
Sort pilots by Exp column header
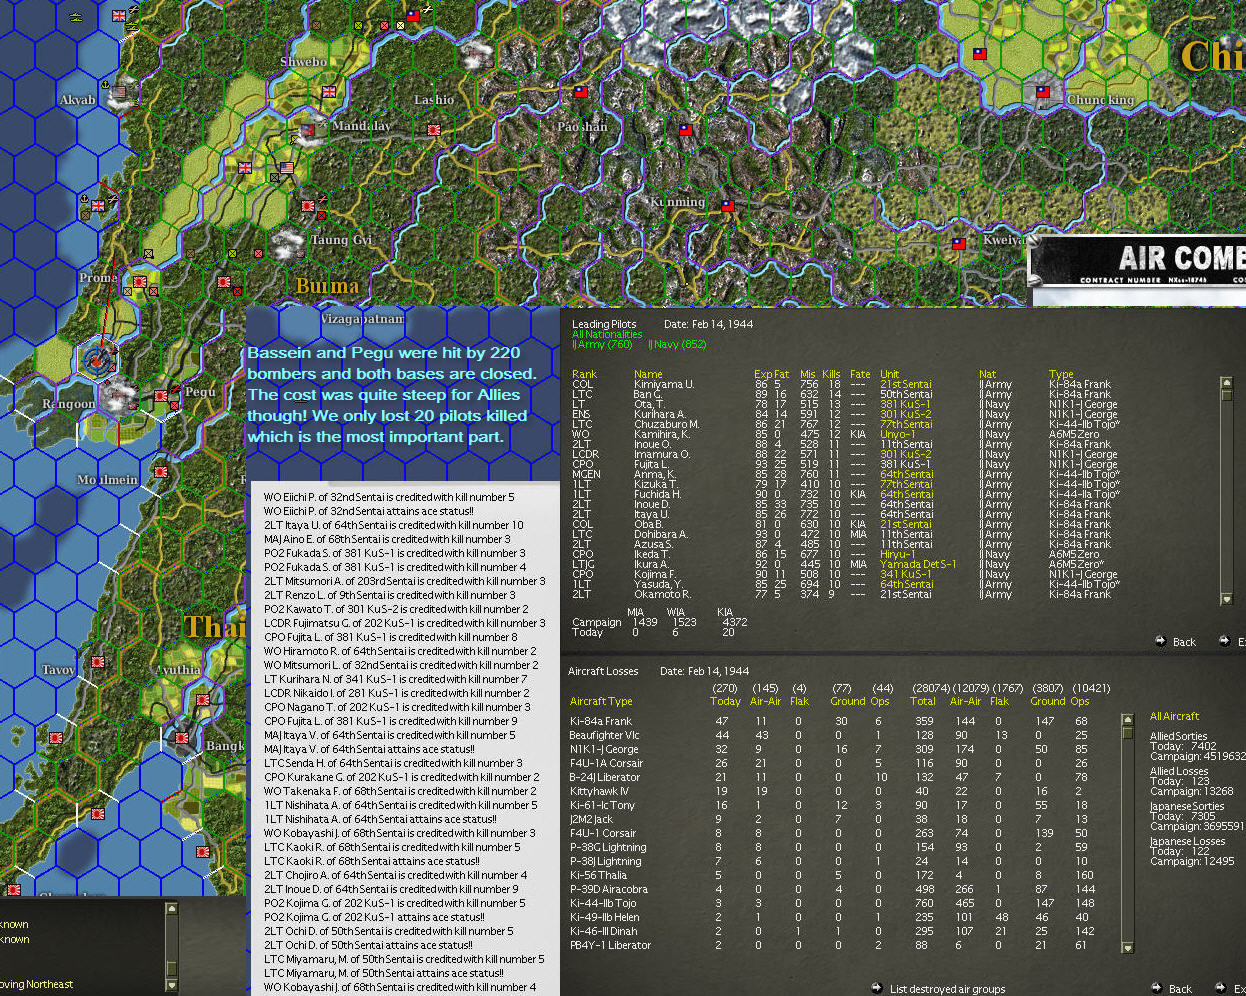(762, 374)
